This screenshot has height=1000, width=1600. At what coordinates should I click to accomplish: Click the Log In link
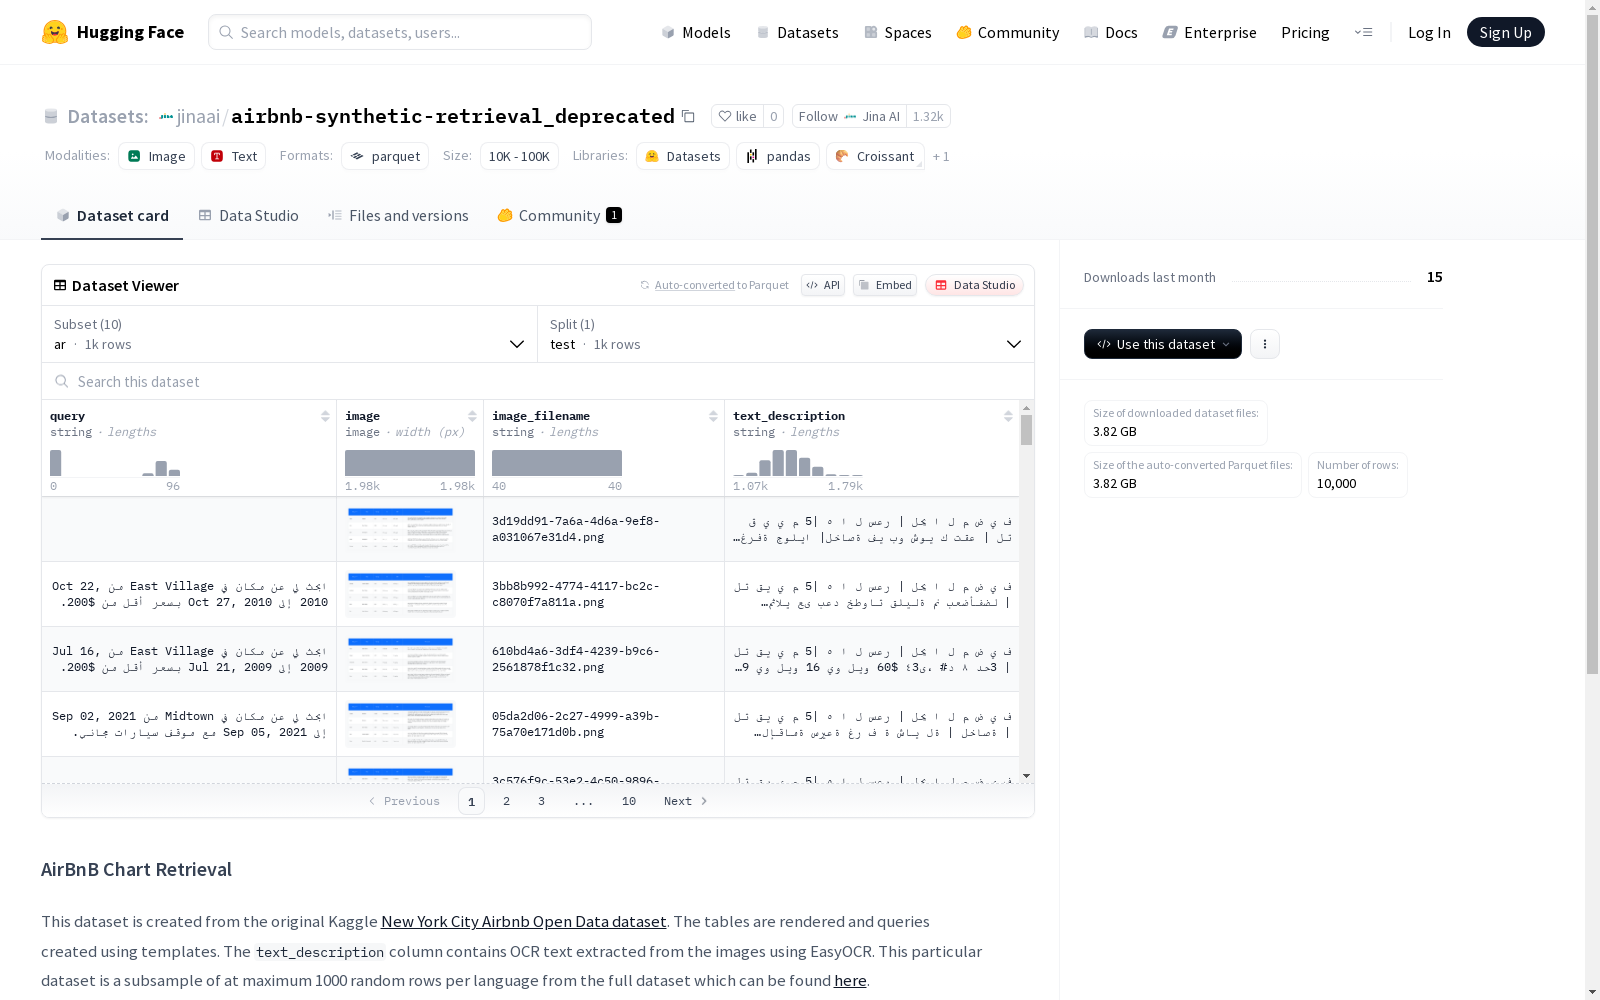(1429, 32)
